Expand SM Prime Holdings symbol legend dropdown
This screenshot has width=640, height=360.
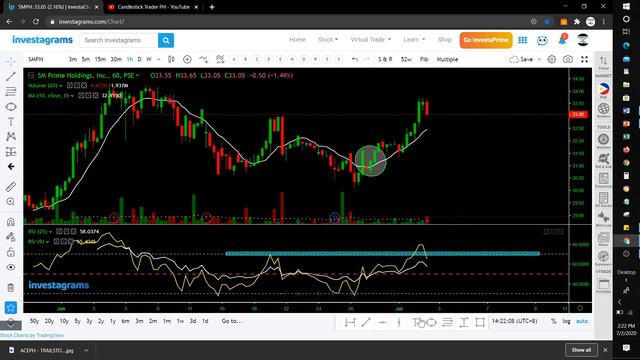pos(138,76)
